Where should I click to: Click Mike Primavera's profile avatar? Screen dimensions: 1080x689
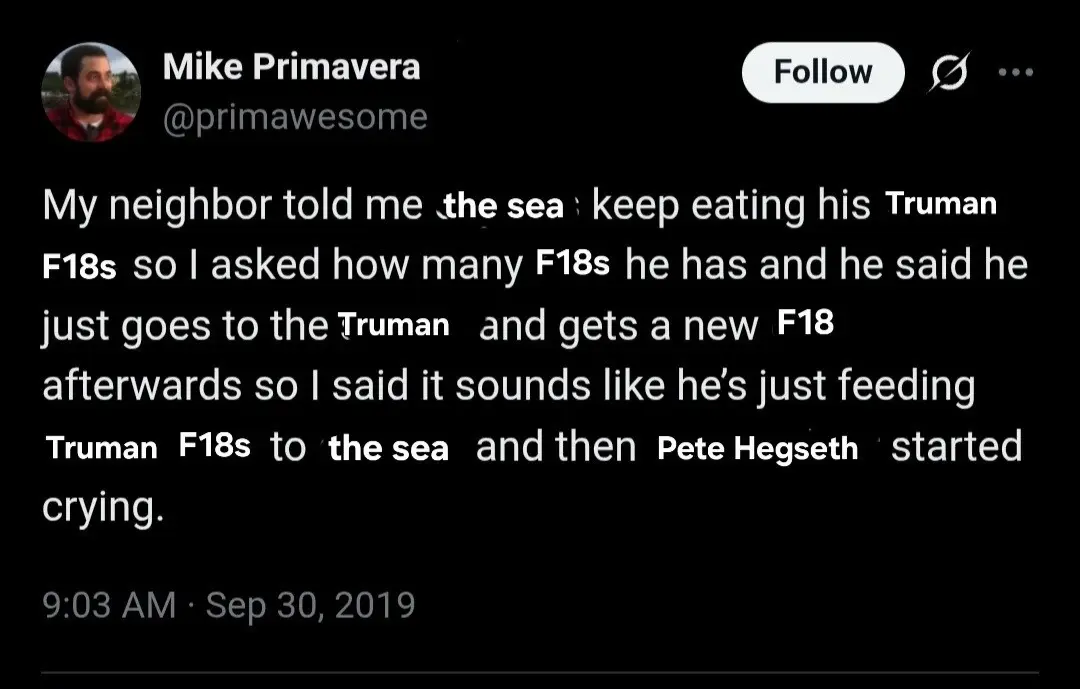[90, 92]
